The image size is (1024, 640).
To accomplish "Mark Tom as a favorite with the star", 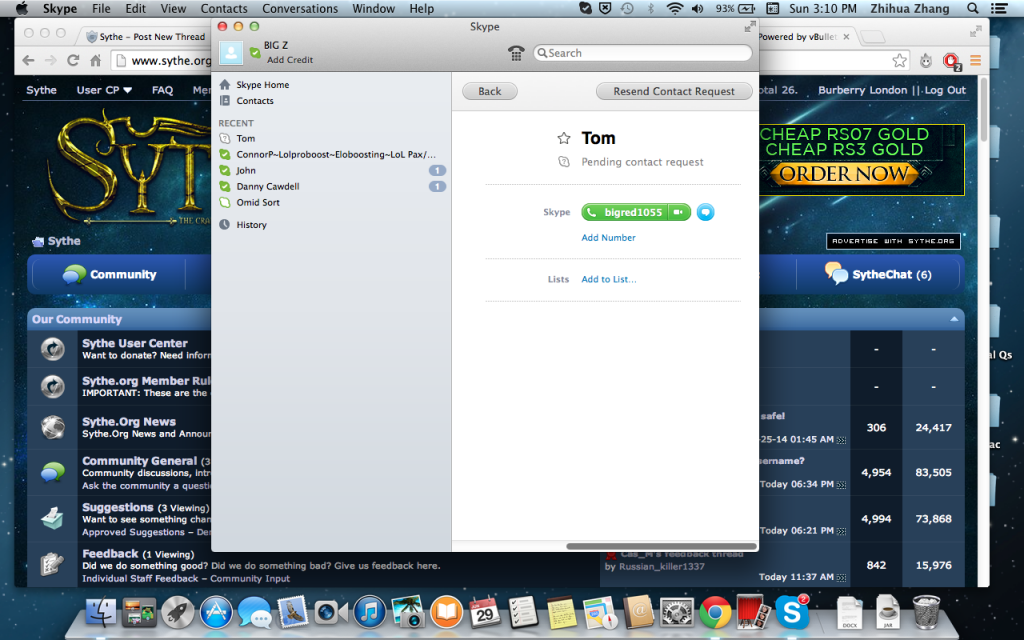I will [564, 138].
